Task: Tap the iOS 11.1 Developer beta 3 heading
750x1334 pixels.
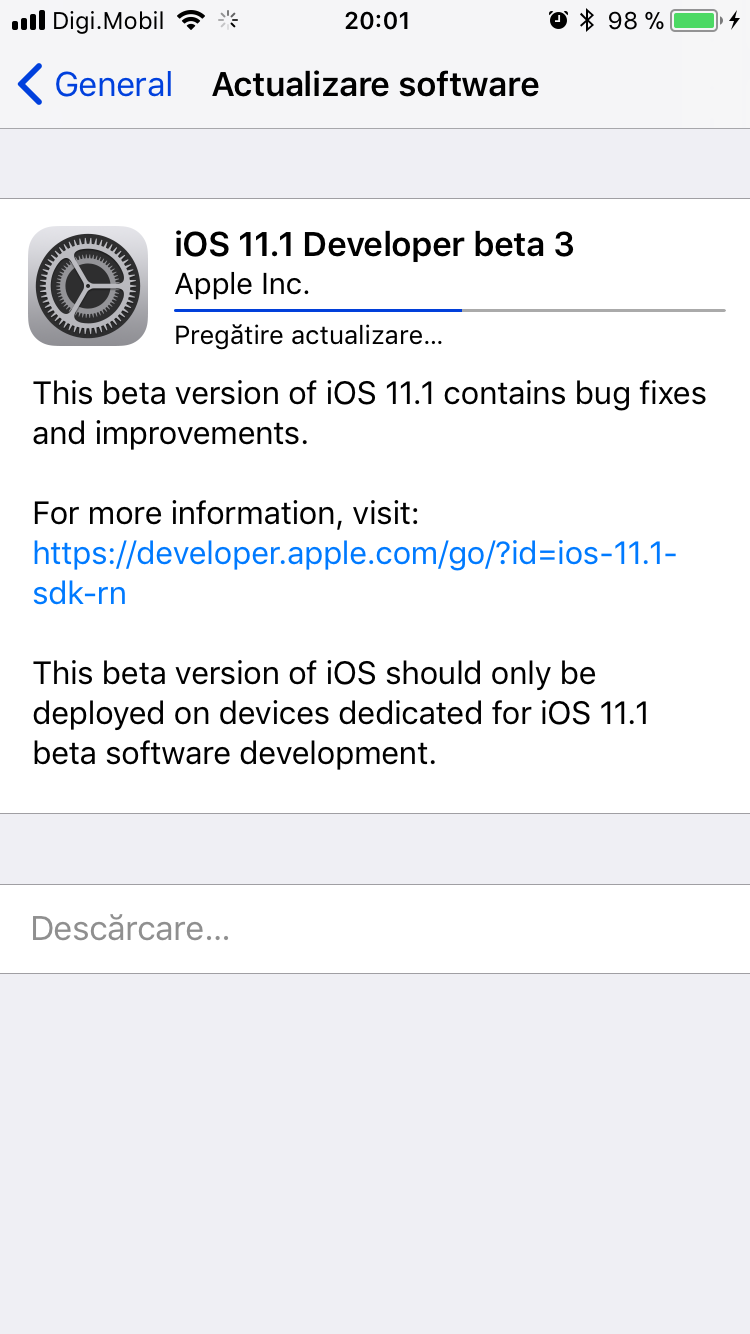Action: click(x=374, y=244)
